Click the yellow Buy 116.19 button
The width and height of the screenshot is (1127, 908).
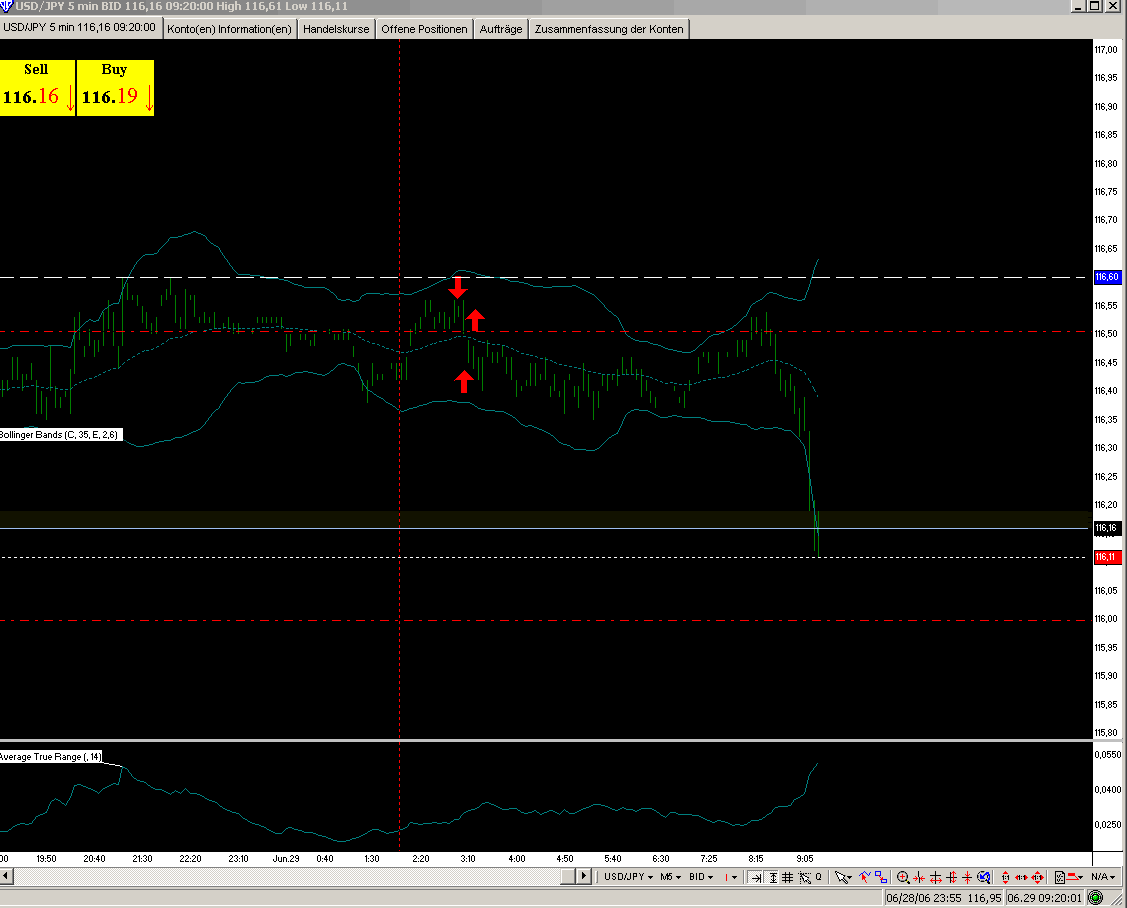[x=115, y=87]
